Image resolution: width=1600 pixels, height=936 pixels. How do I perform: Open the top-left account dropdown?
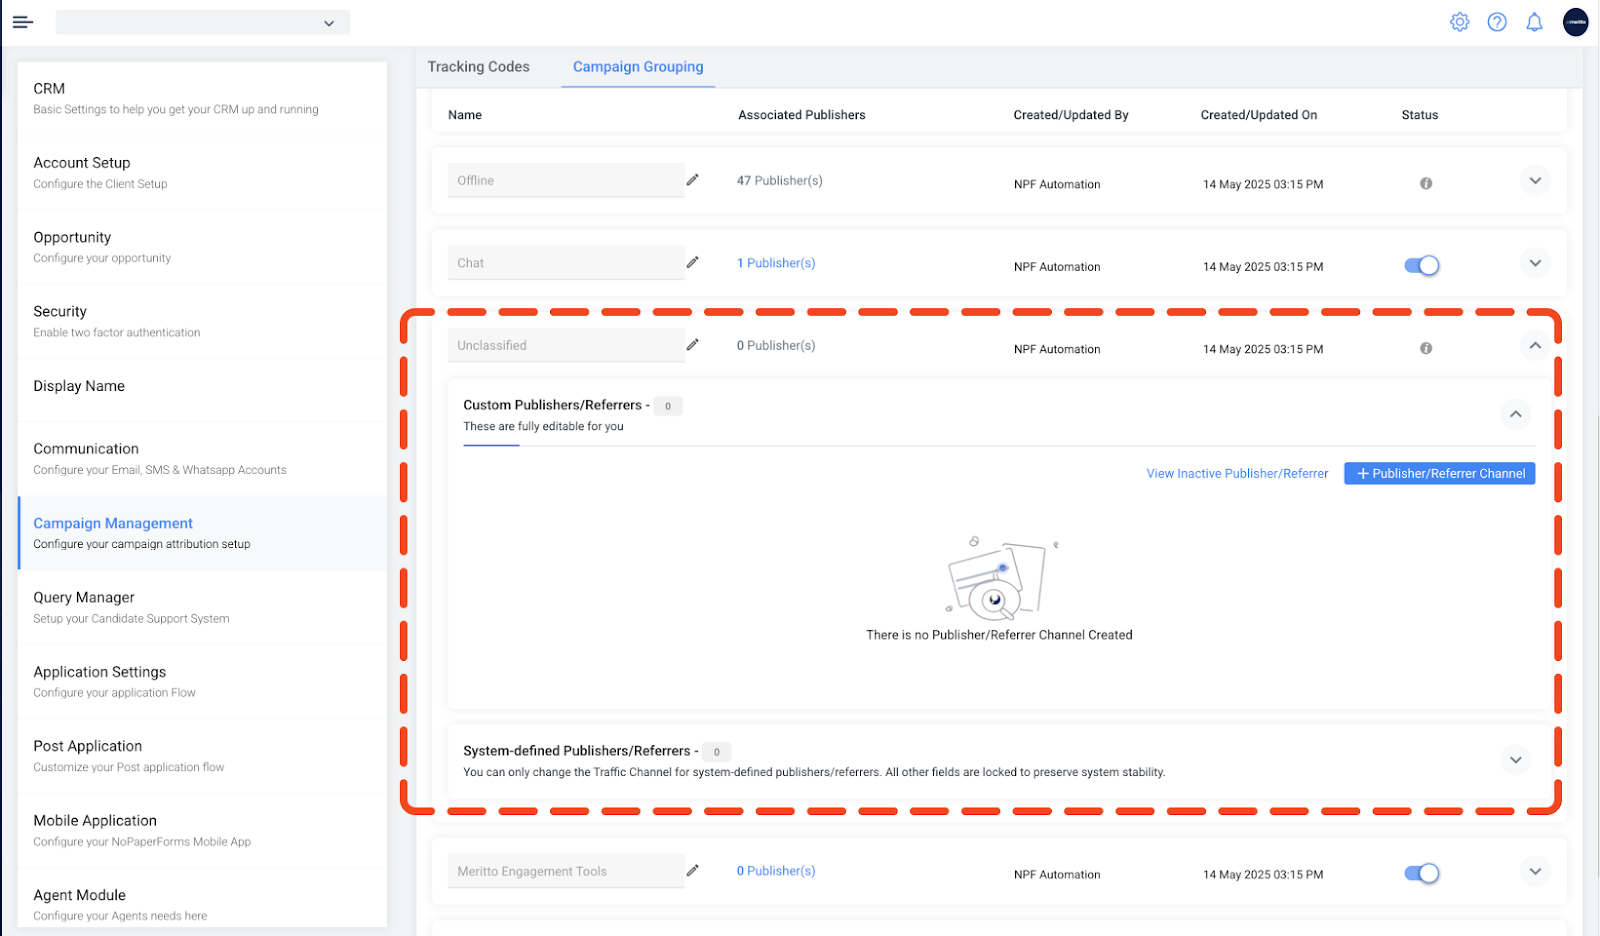[x=203, y=23]
